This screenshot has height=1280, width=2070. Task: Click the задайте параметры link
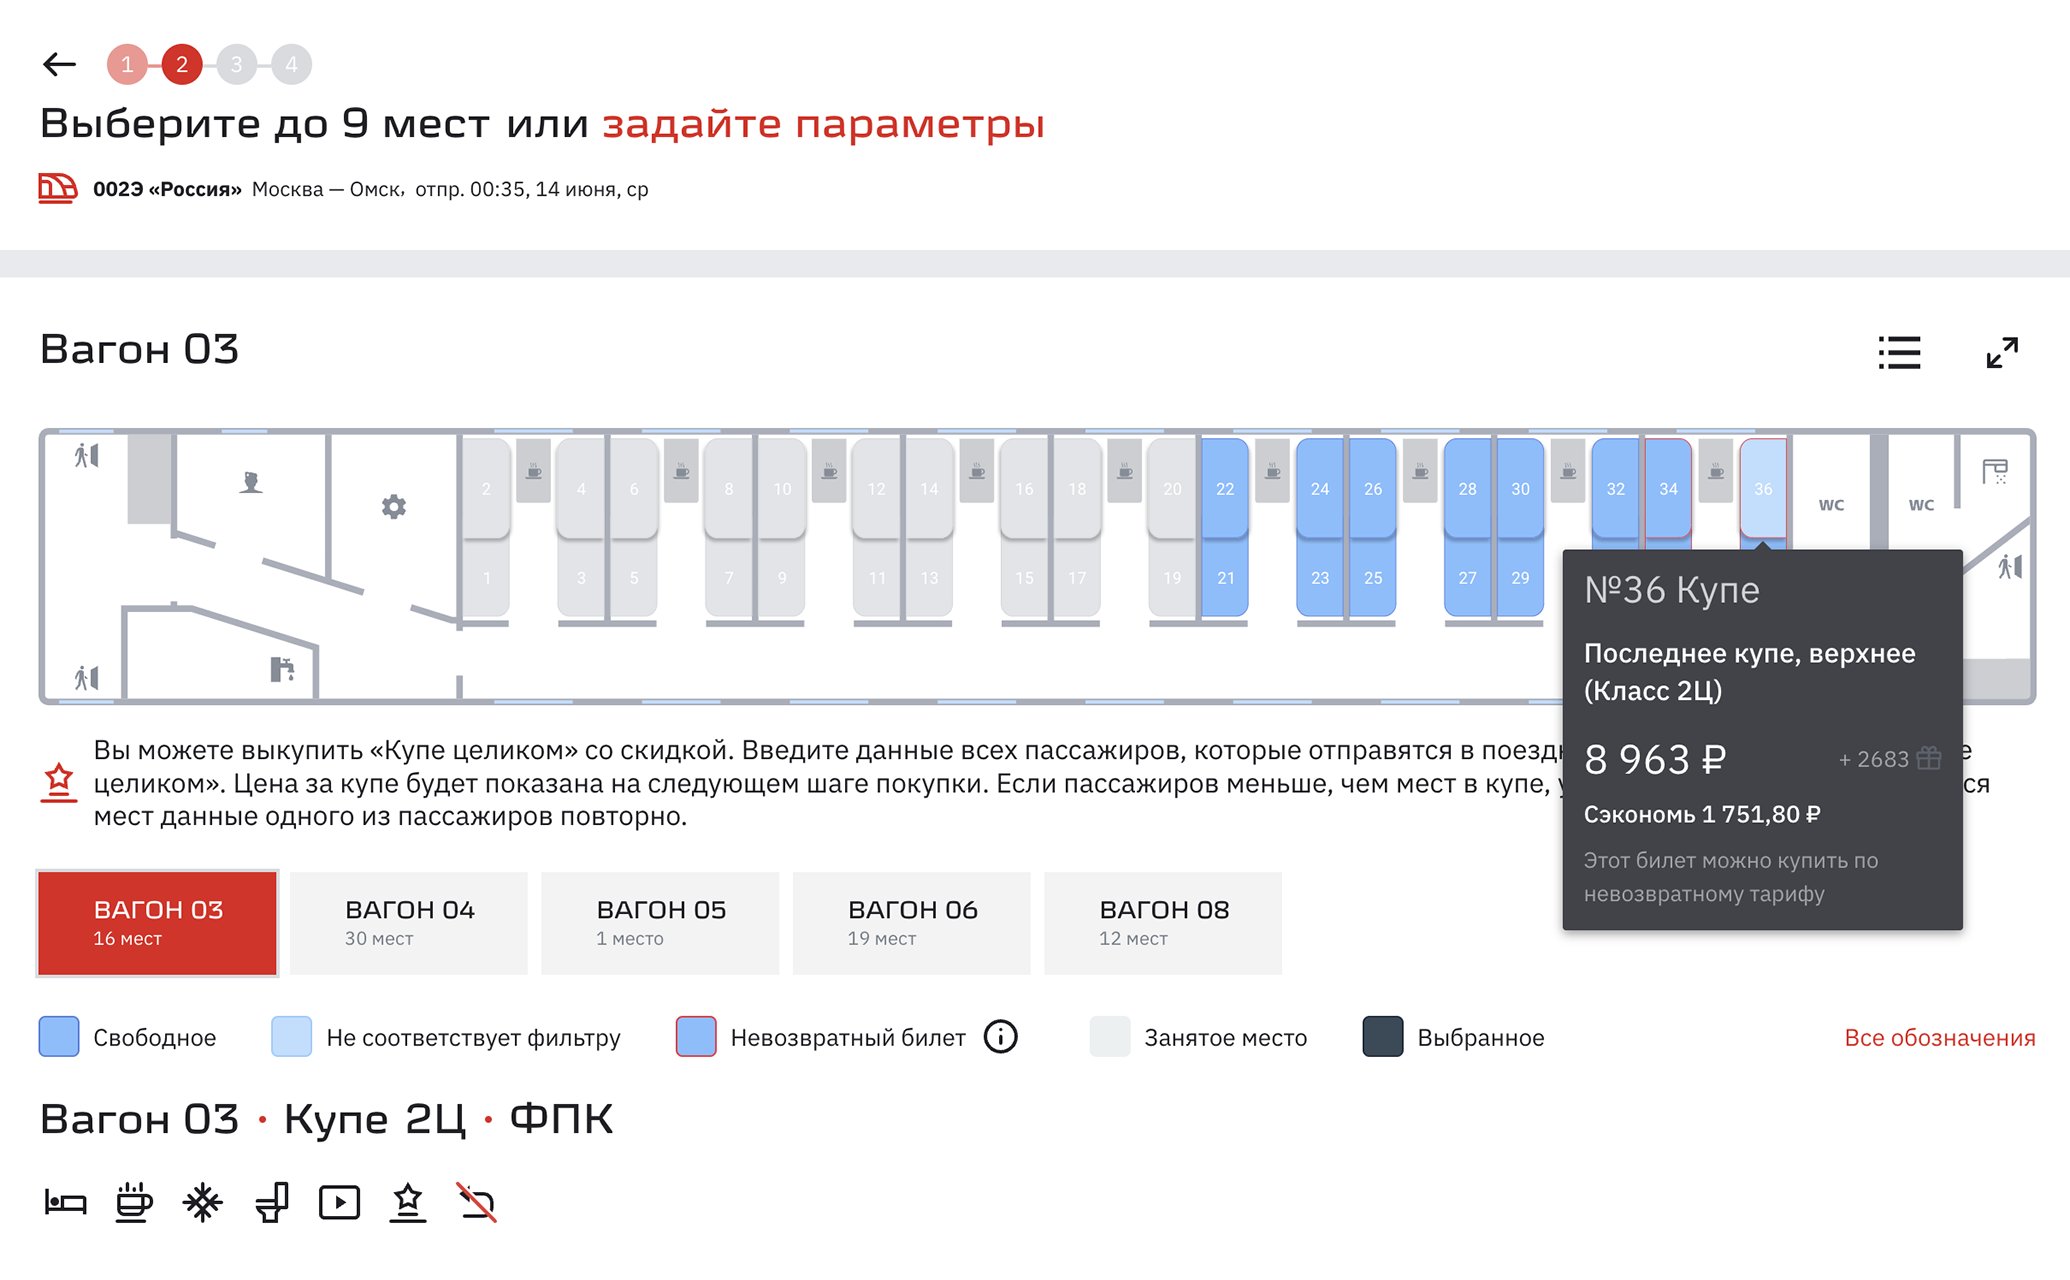point(823,124)
